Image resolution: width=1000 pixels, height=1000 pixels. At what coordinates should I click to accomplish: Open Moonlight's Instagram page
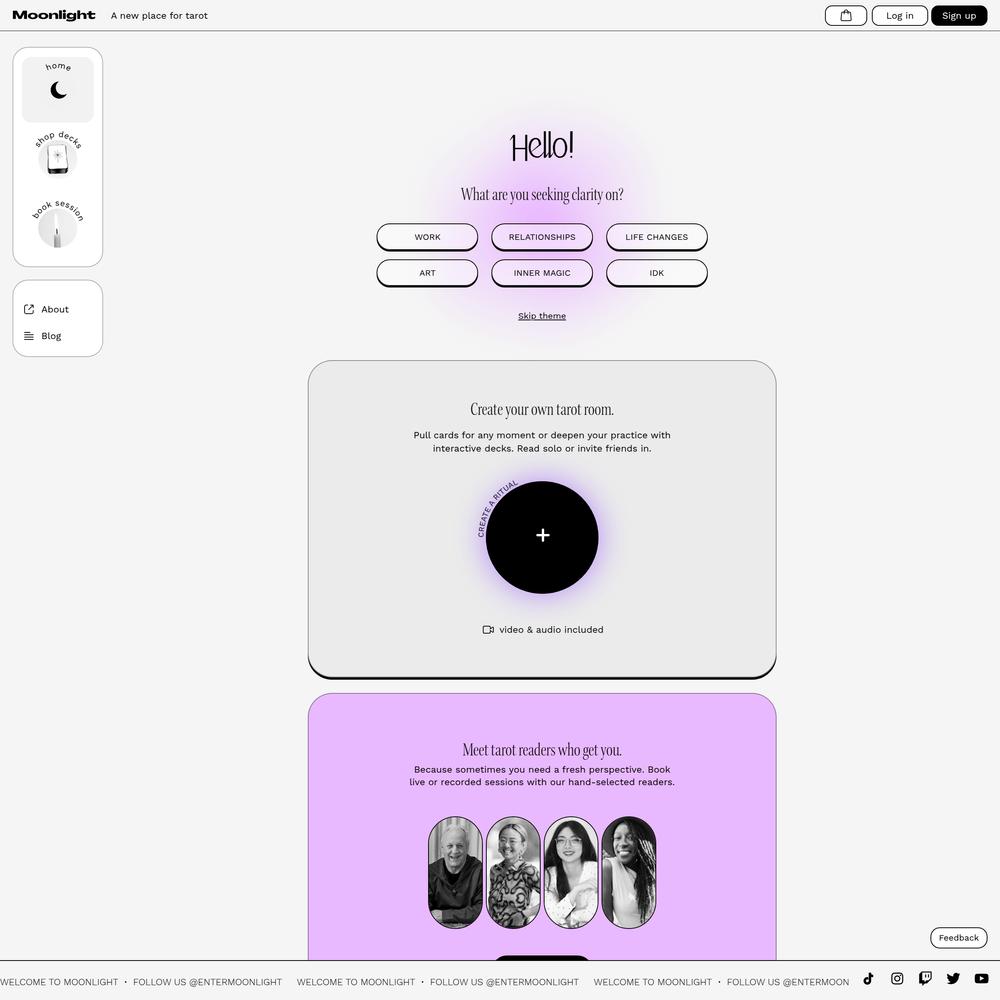[x=897, y=978]
